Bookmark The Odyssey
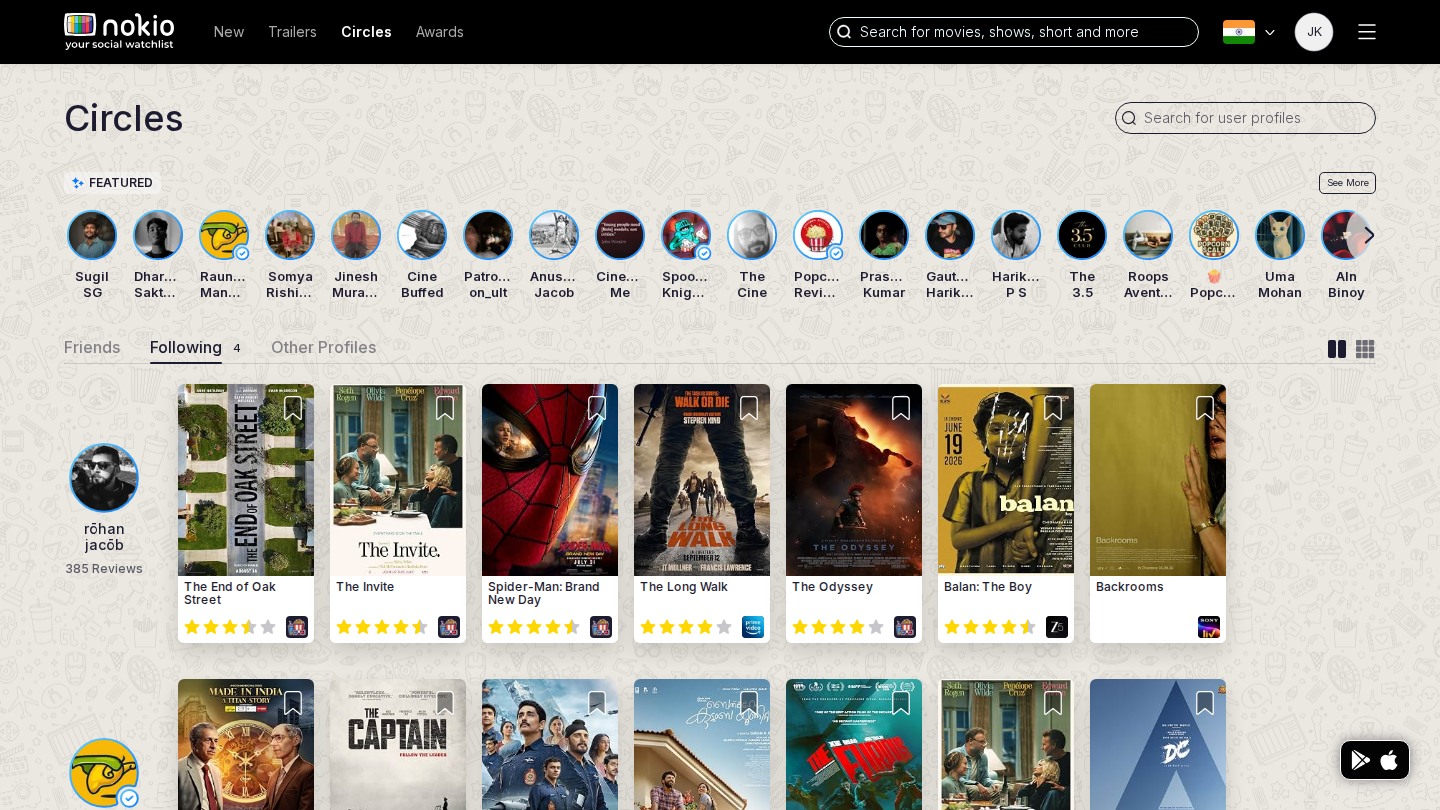This screenshot has width=1440, height=810. (901, 408)
